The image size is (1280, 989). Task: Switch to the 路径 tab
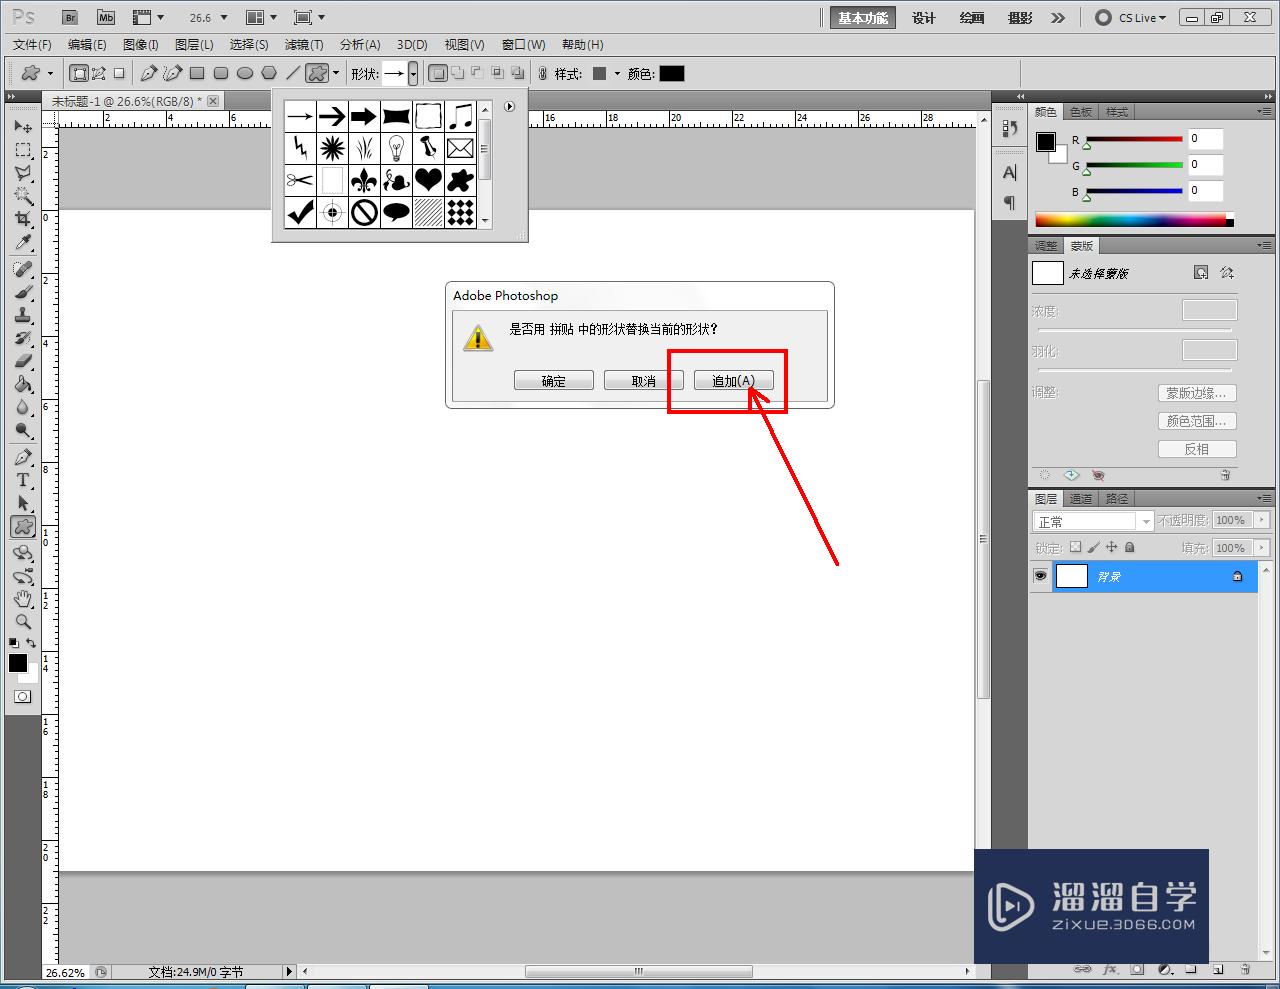pos(1117,499)
